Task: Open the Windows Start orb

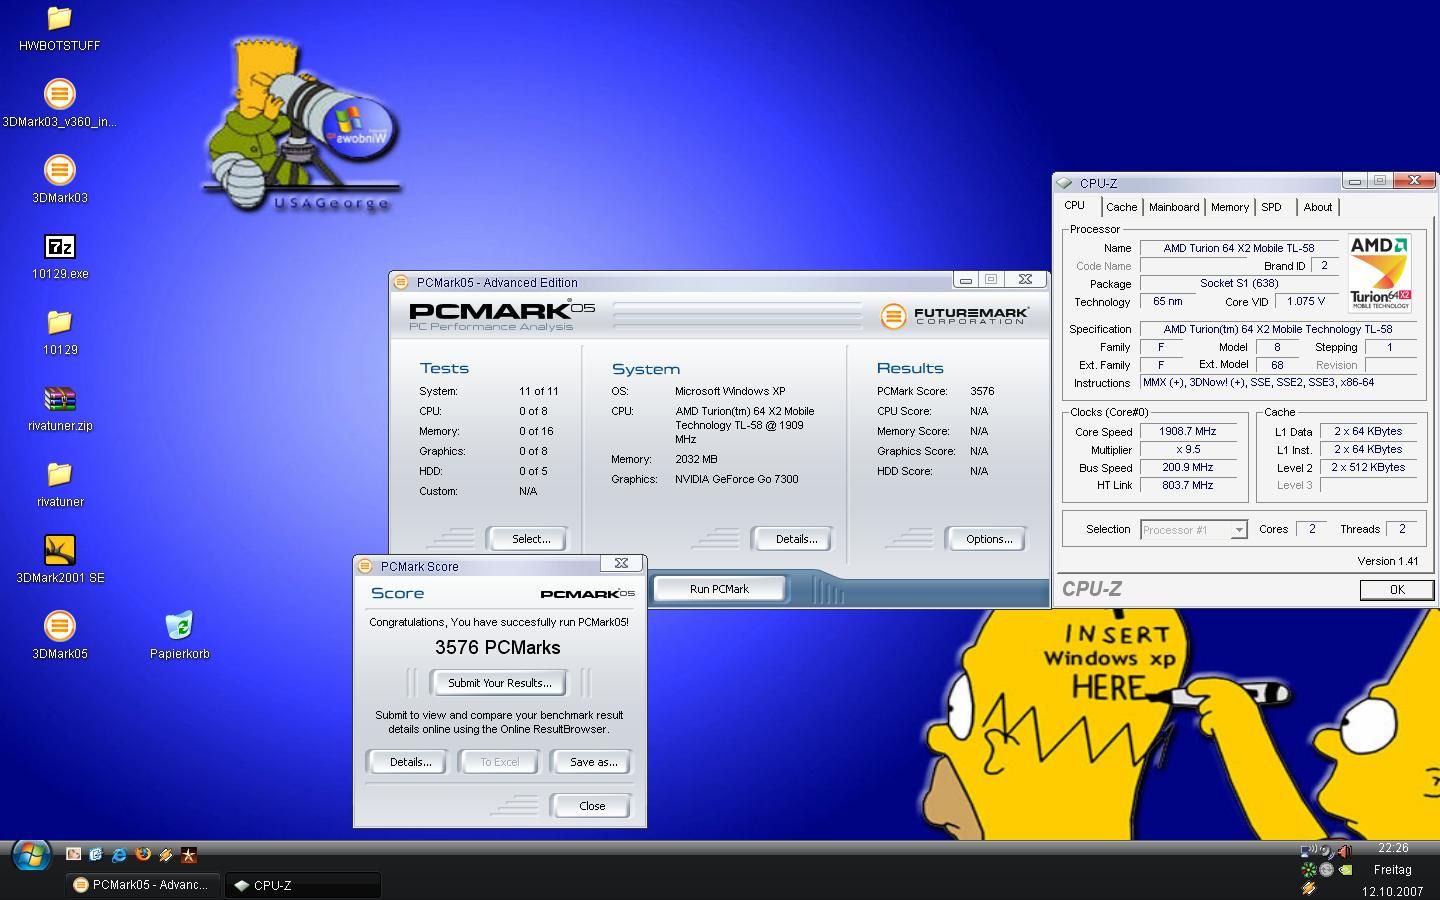Action: [31, 856]
